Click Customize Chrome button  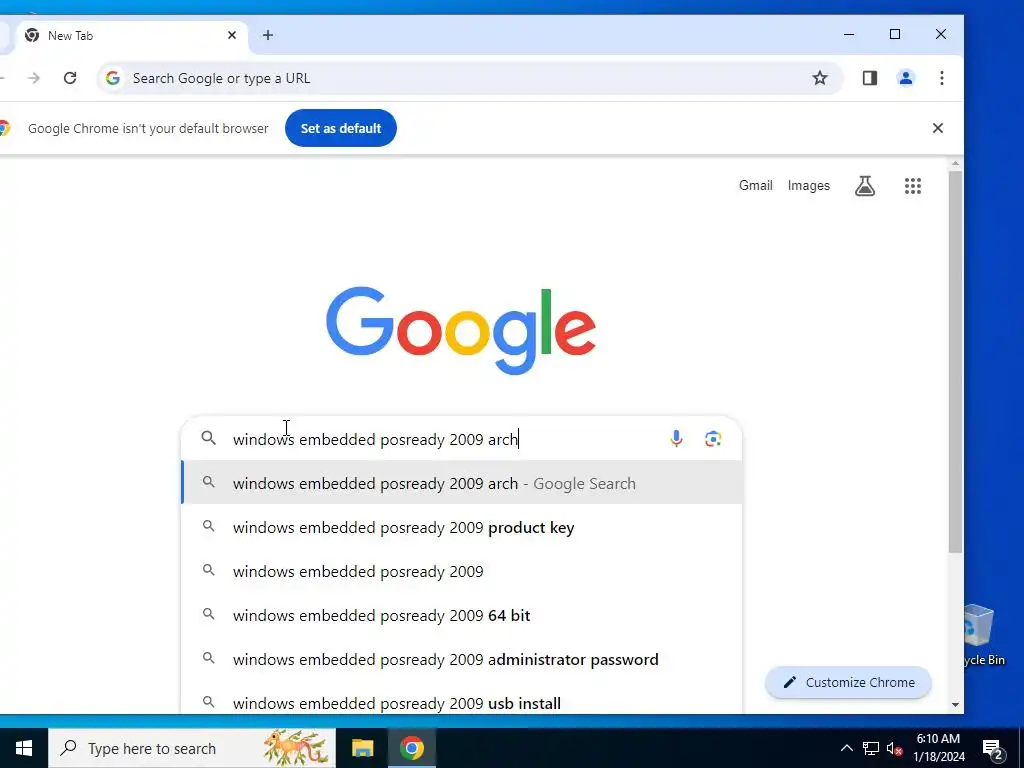848,682
